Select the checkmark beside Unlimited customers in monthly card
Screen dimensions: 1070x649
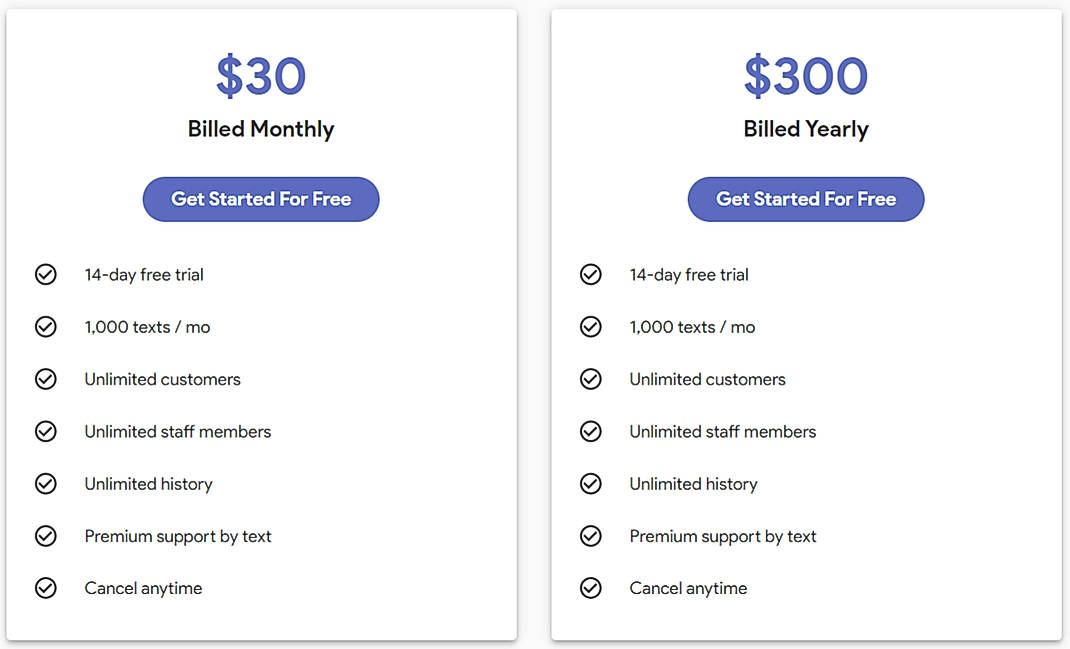point(46,379)
